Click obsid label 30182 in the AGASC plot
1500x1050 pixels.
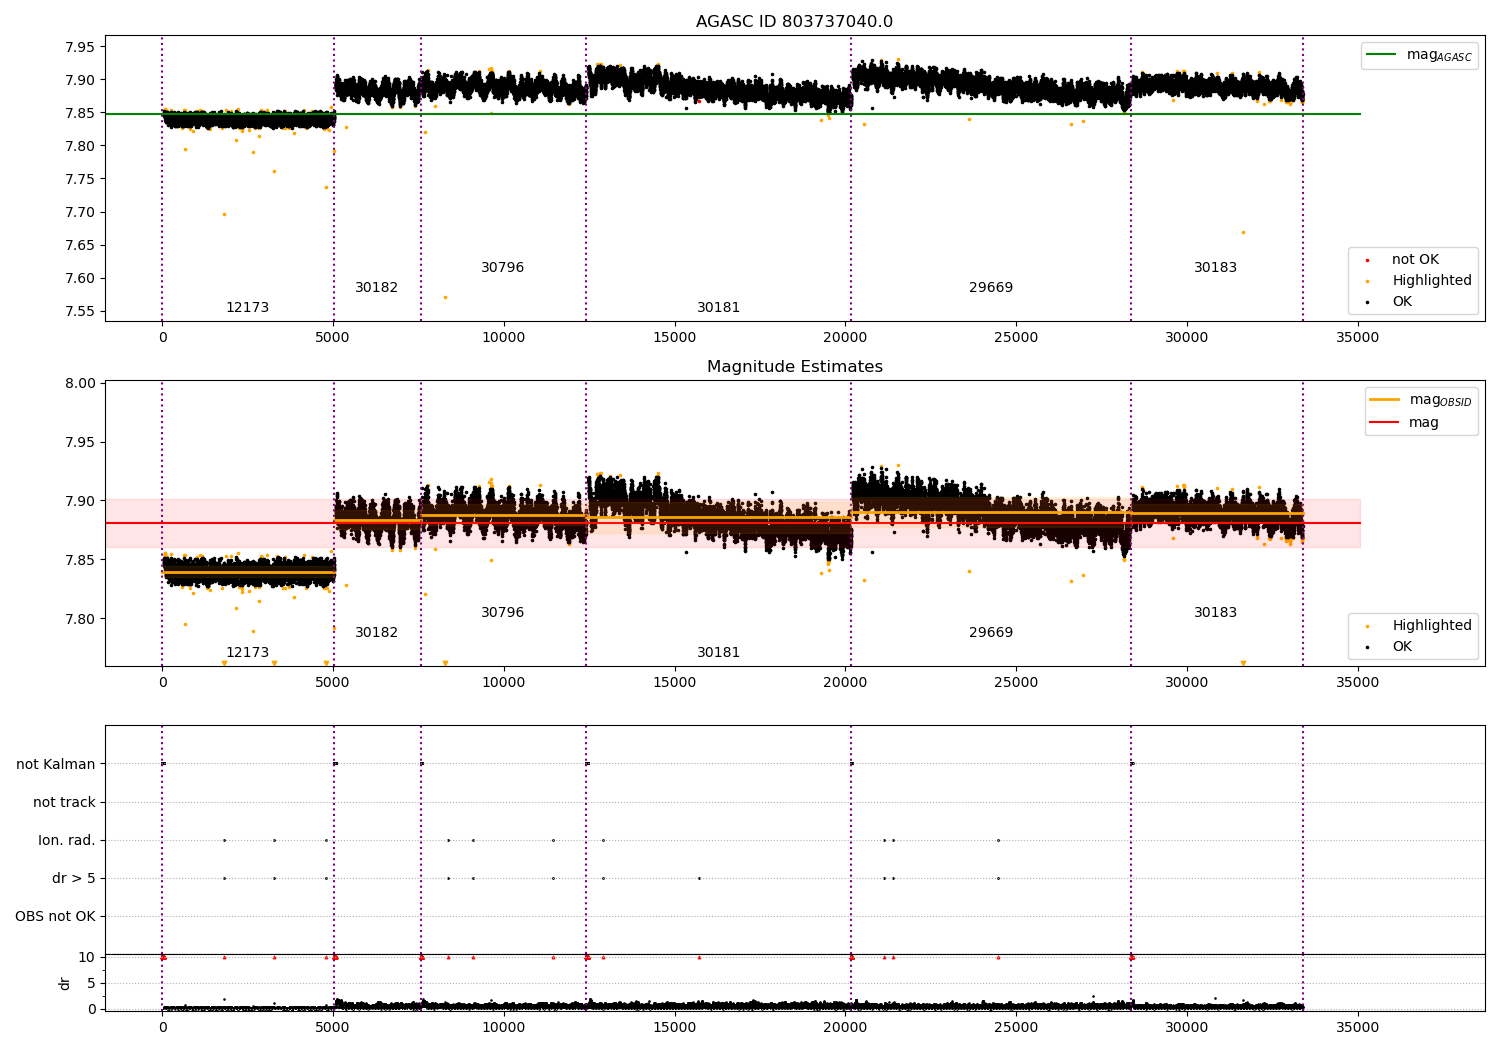click(x=376, y=288)
